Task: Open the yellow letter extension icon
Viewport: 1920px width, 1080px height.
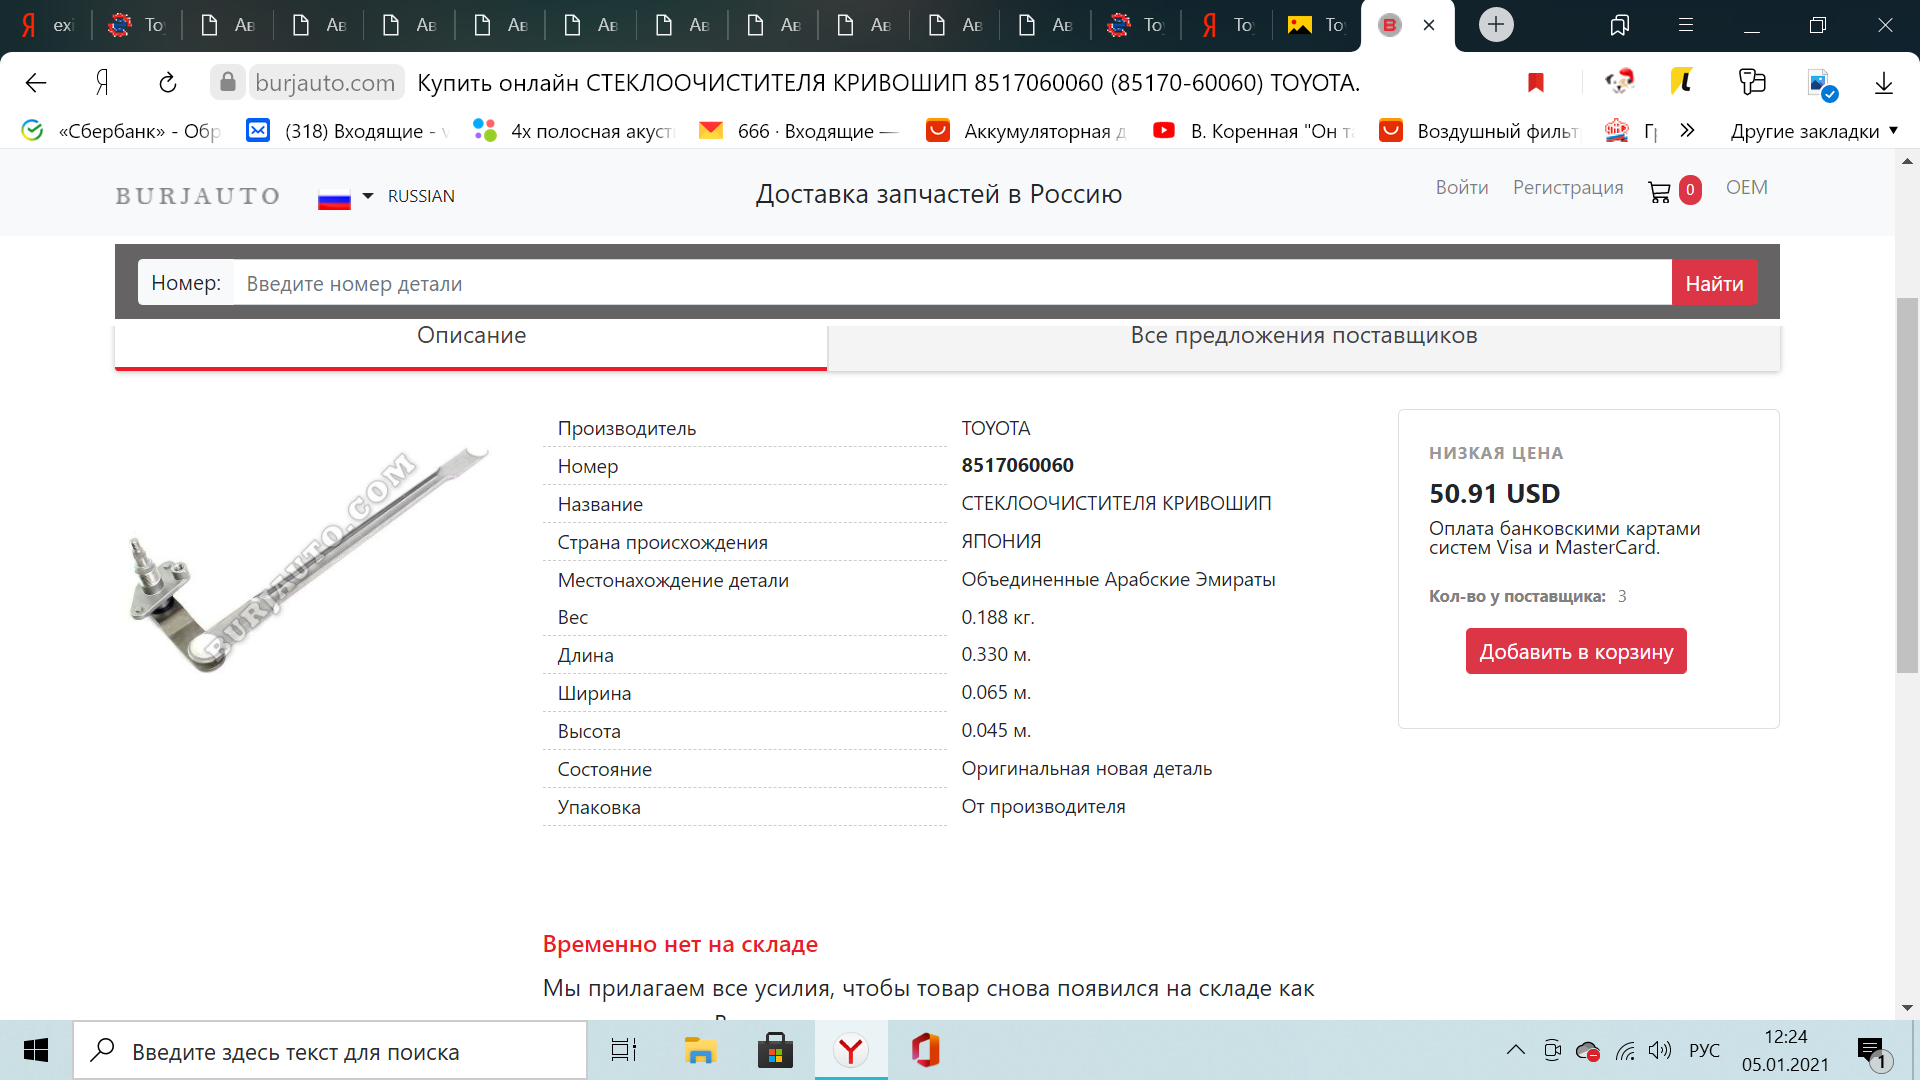Action: tap(1682, 82)
